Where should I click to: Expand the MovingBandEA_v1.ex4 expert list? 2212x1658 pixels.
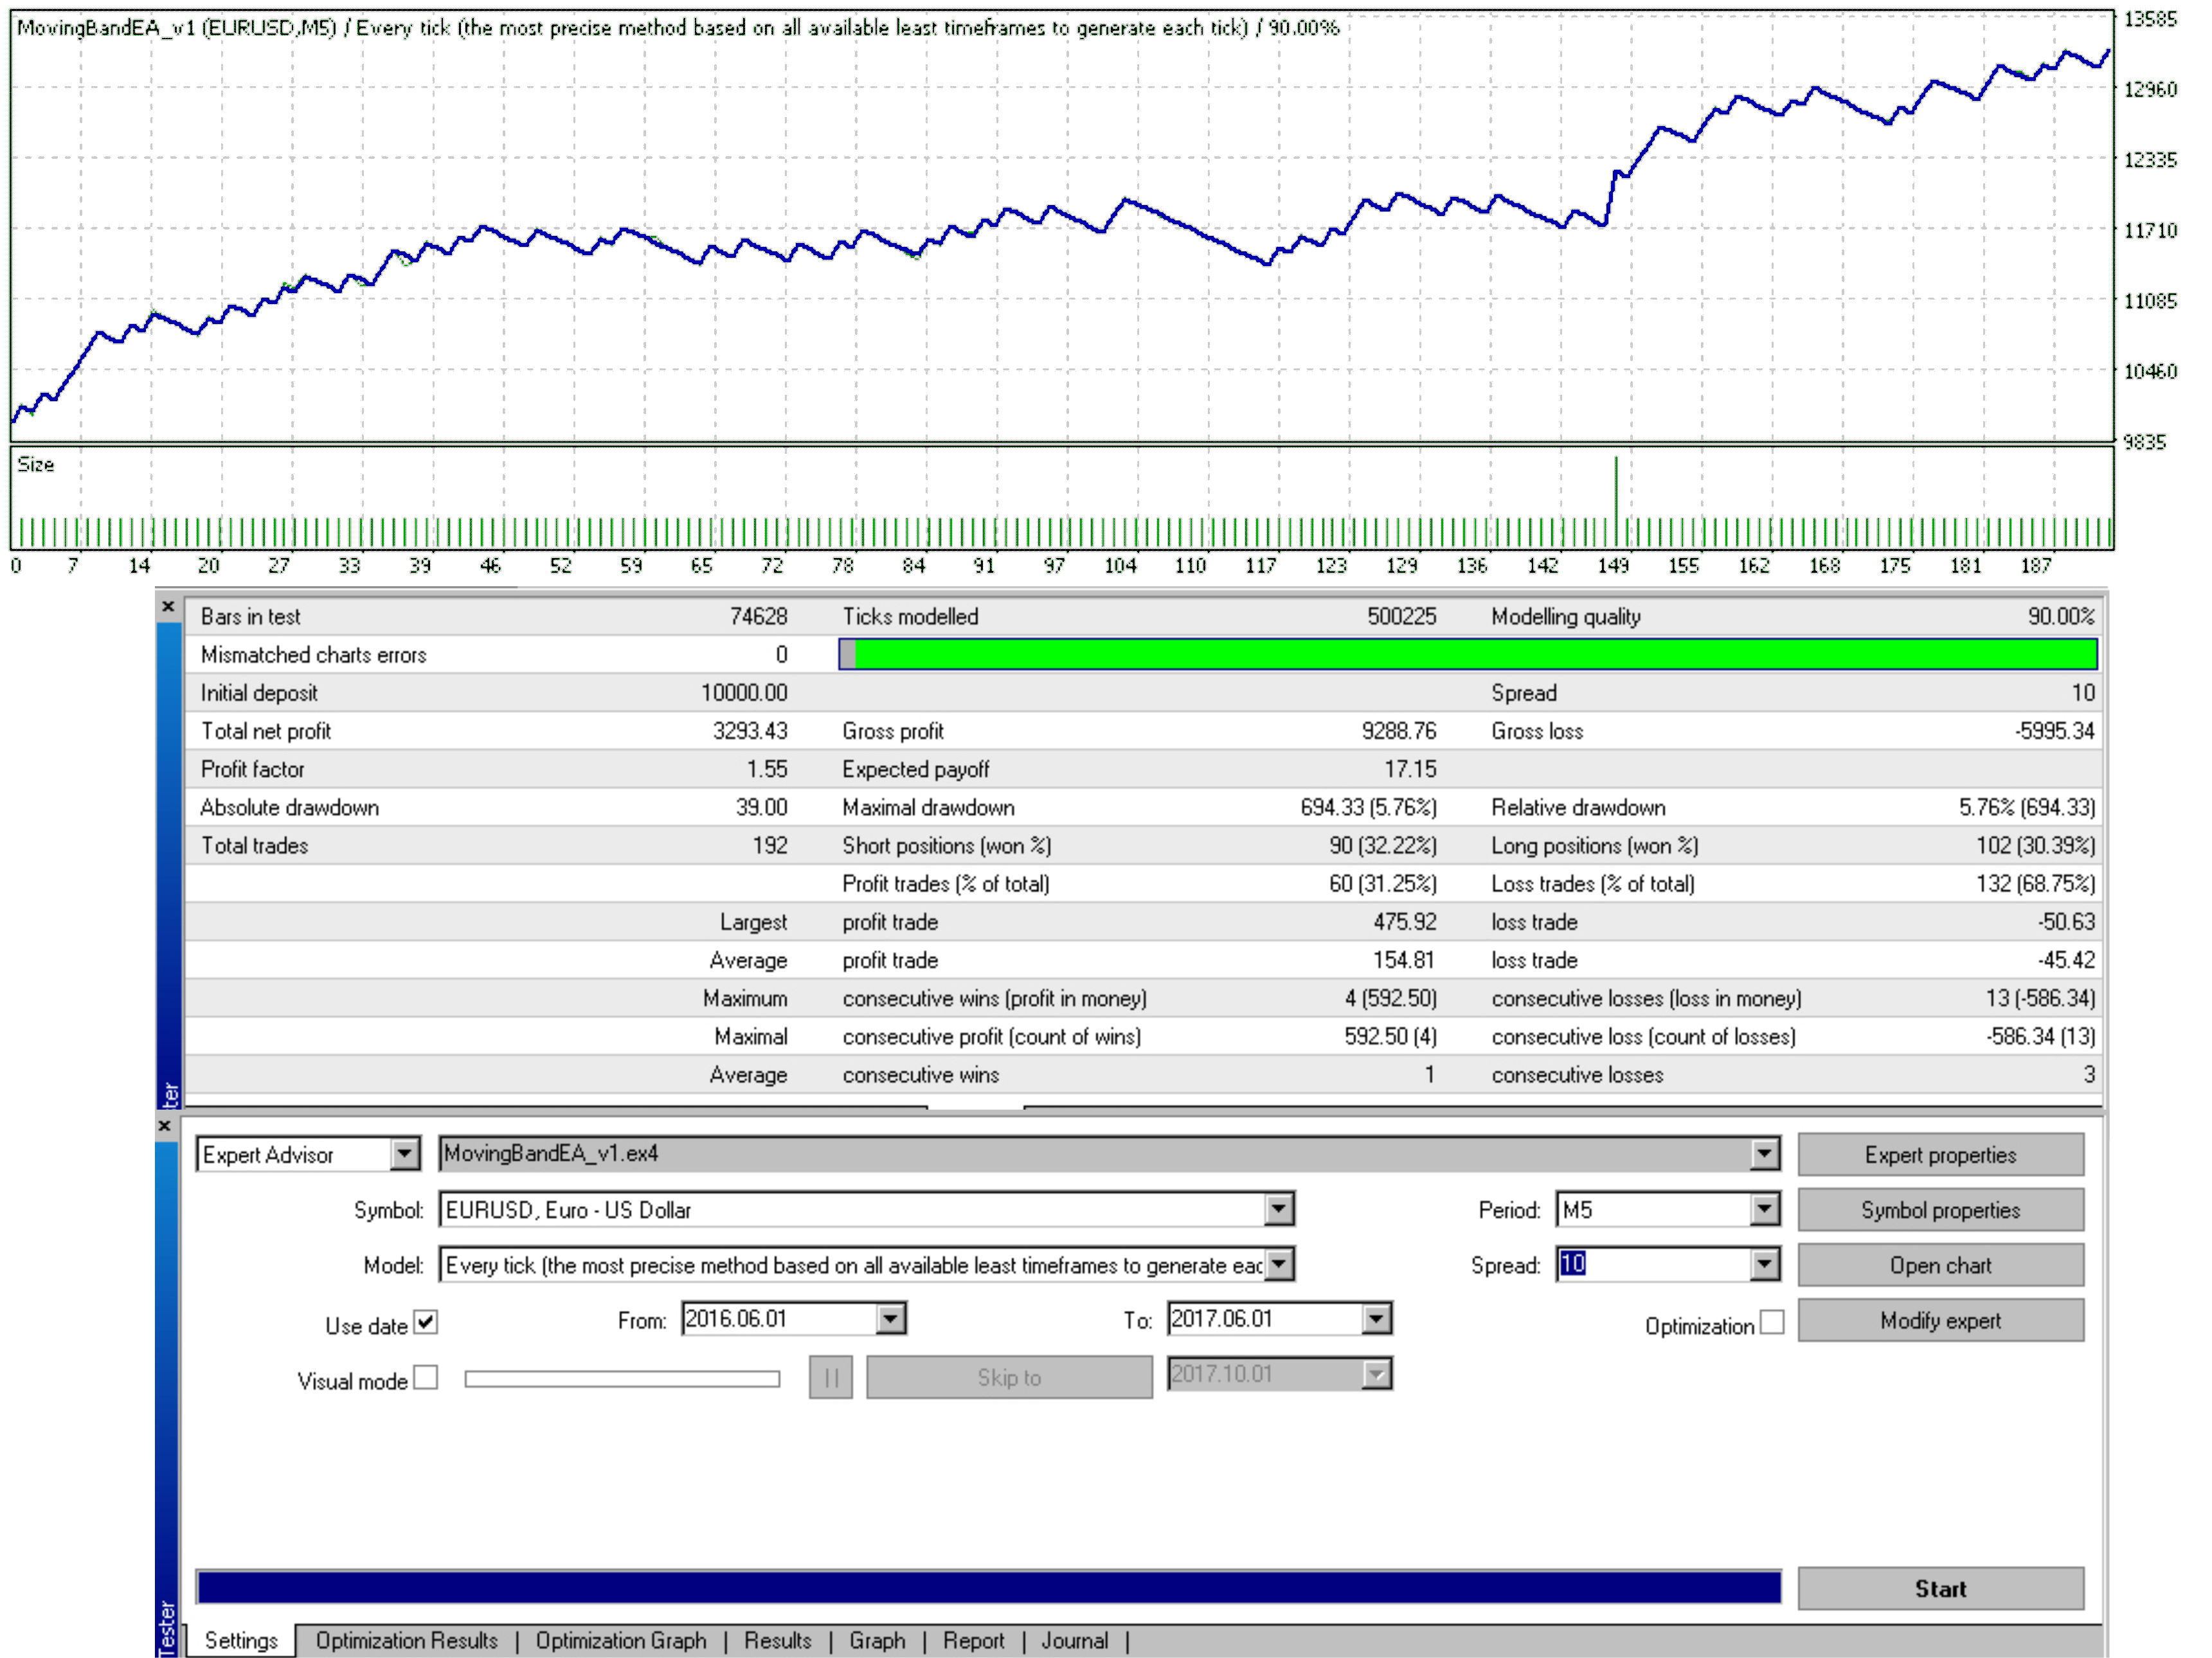click(1765, 1154)
